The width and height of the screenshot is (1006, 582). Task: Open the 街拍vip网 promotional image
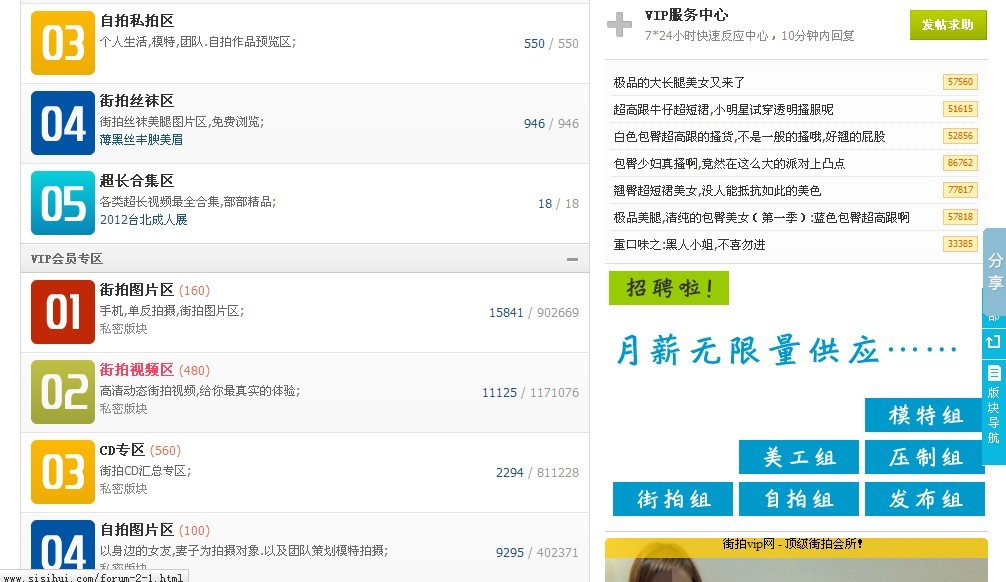click(796, 560)
